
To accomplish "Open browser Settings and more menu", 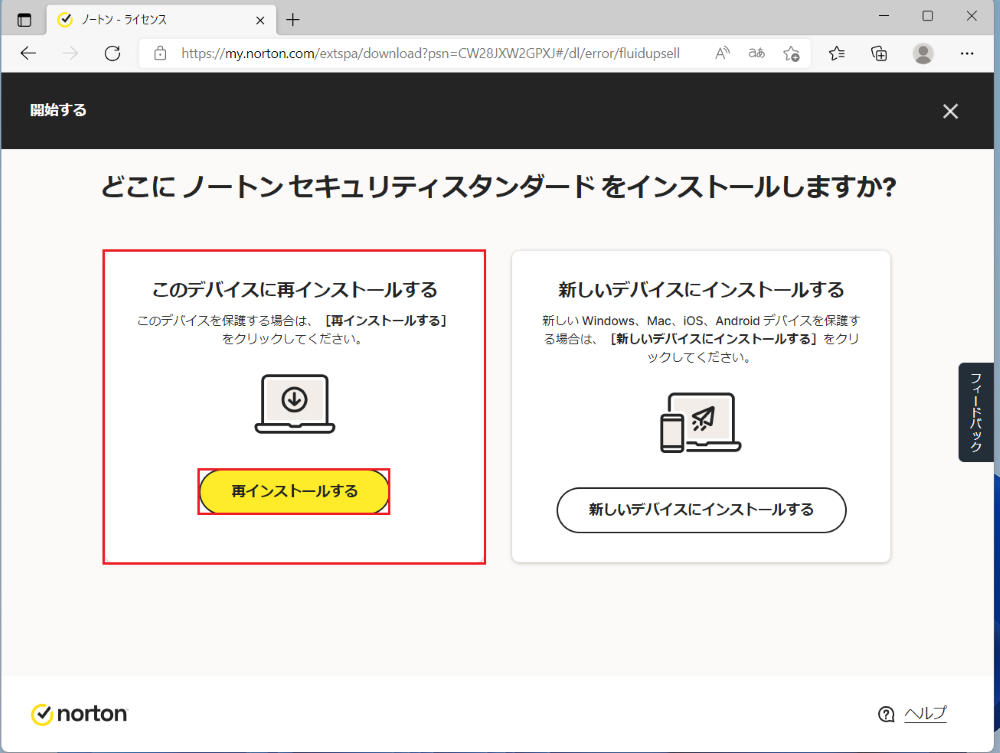I will pyautogui.click(x=967, y=54).
